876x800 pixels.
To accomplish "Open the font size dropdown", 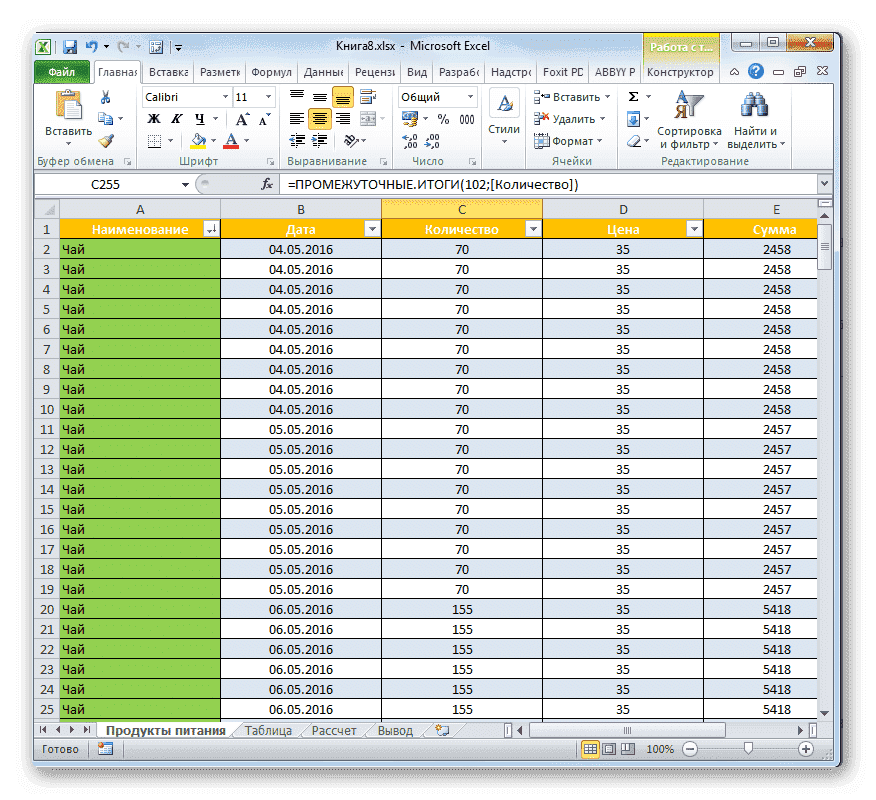I will [x=266, y=97].
